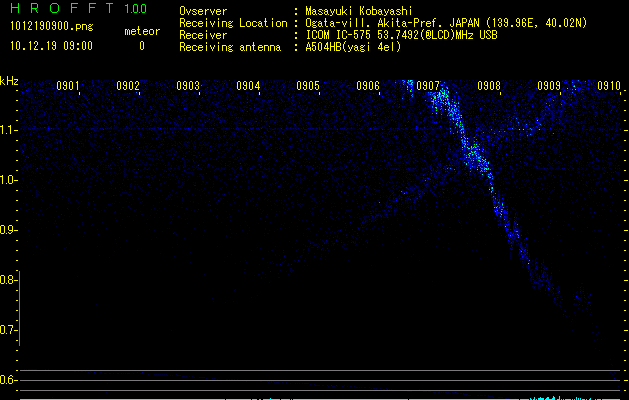Click observer name Masayuki Kobayashi
The image size is (629, 400).
tap(359, 11)
